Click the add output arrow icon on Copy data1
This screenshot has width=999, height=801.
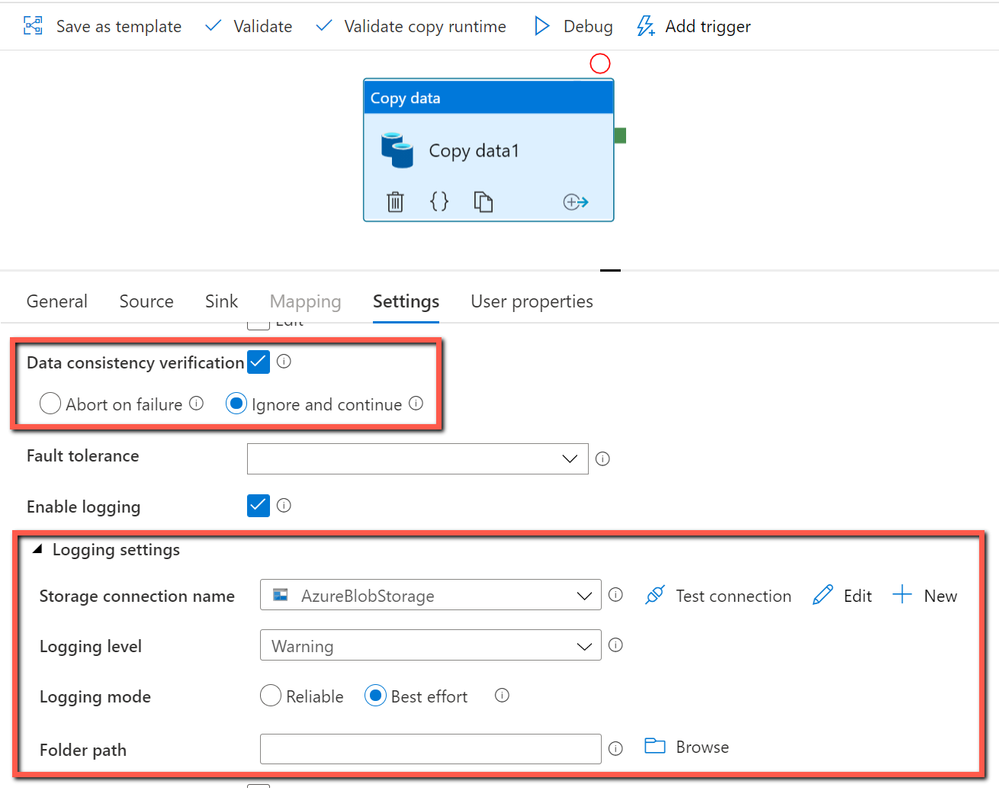click(575, 202)
